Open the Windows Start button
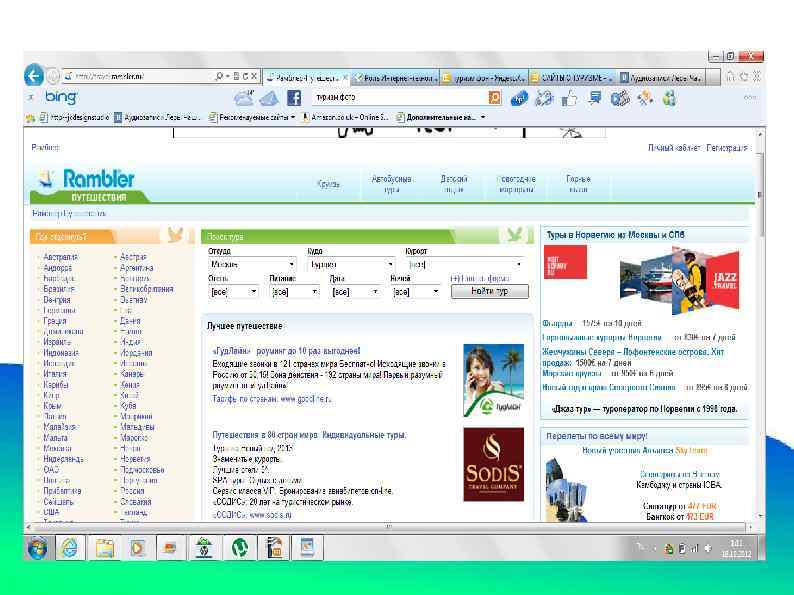Image resolution: width=794 pixels, height=595 pixels. point(37,548)
